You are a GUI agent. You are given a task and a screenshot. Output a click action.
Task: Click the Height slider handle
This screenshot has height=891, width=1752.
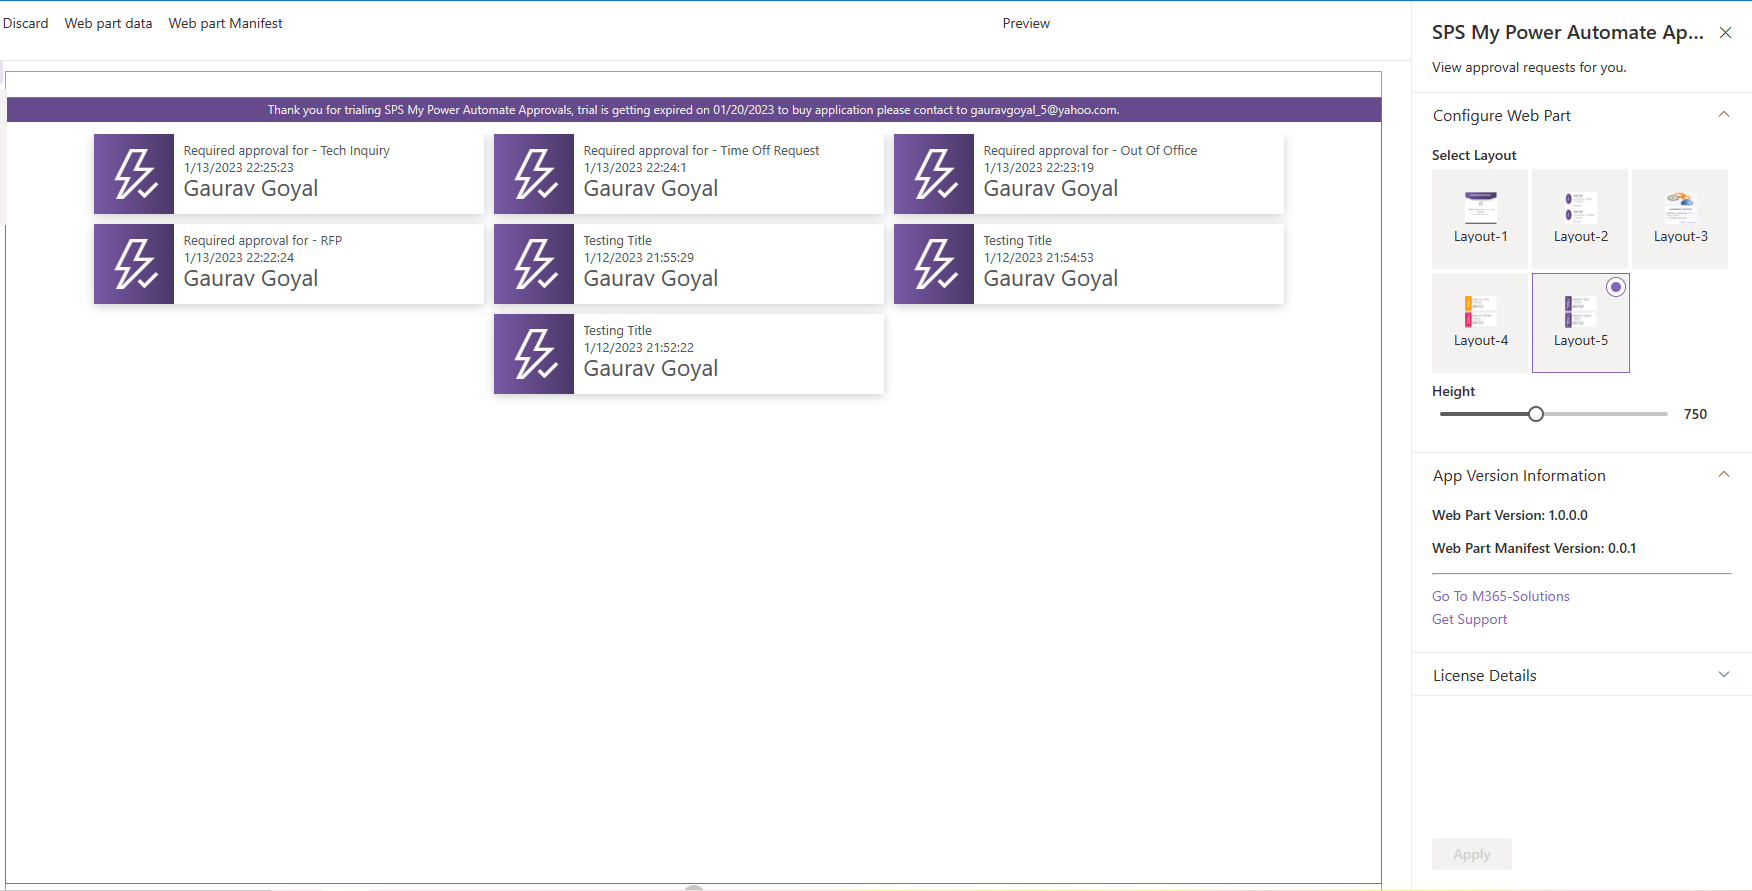tap(1536, 414)
